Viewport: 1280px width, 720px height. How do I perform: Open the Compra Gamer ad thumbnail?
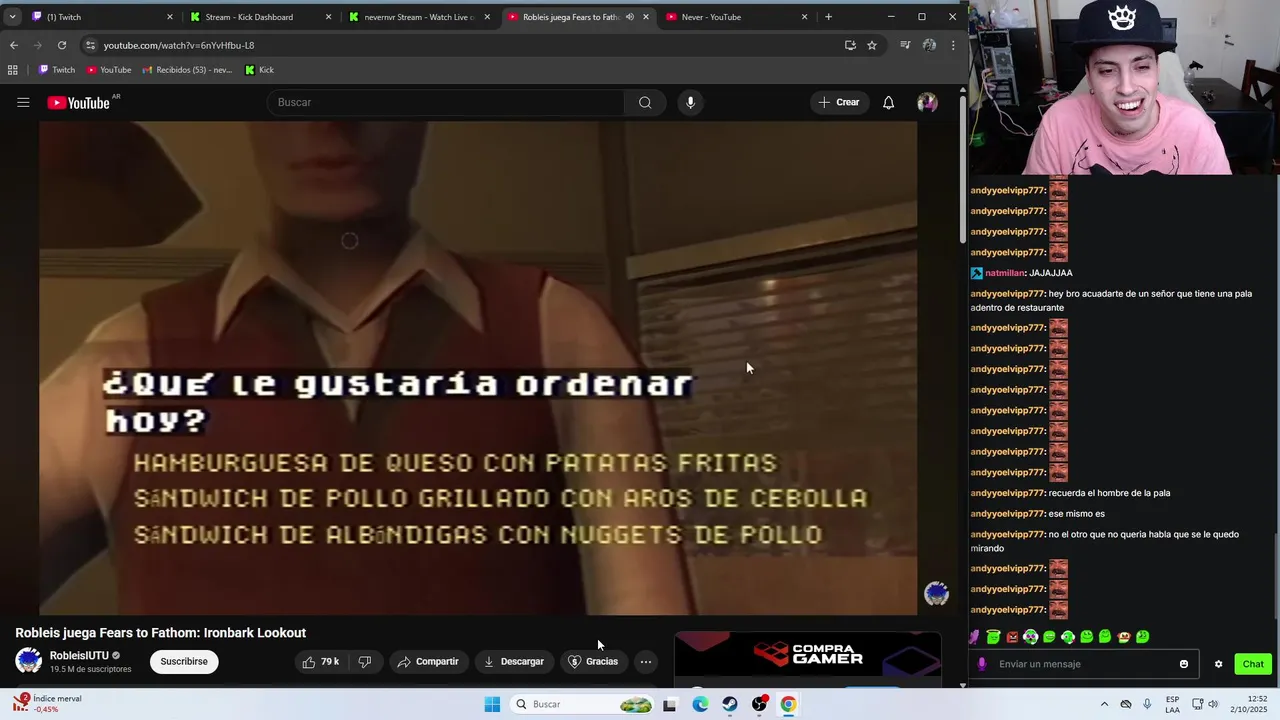point(808,659)
